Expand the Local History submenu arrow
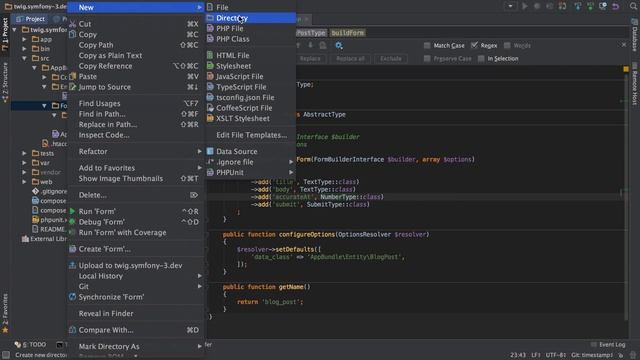This screenshot has height=360, width=640. [x=200, y=276]
